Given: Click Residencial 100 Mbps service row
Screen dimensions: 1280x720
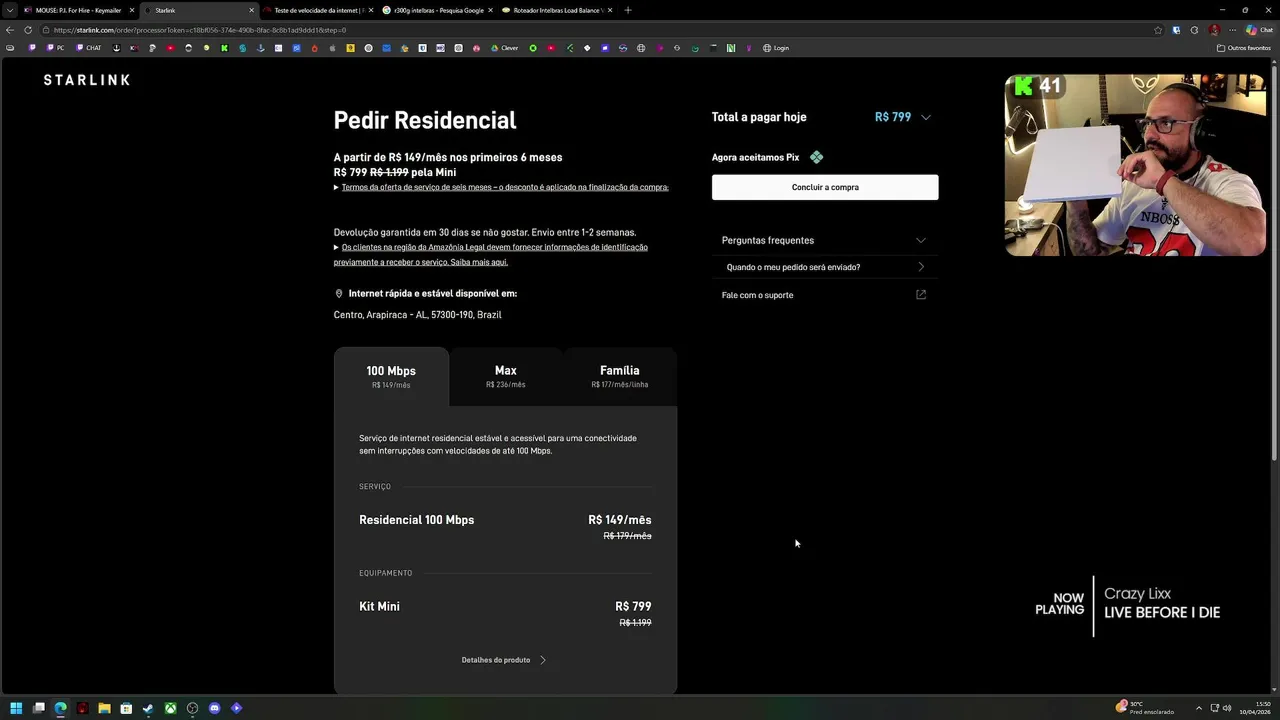Looking at the screenshot, I should point(505,526).
